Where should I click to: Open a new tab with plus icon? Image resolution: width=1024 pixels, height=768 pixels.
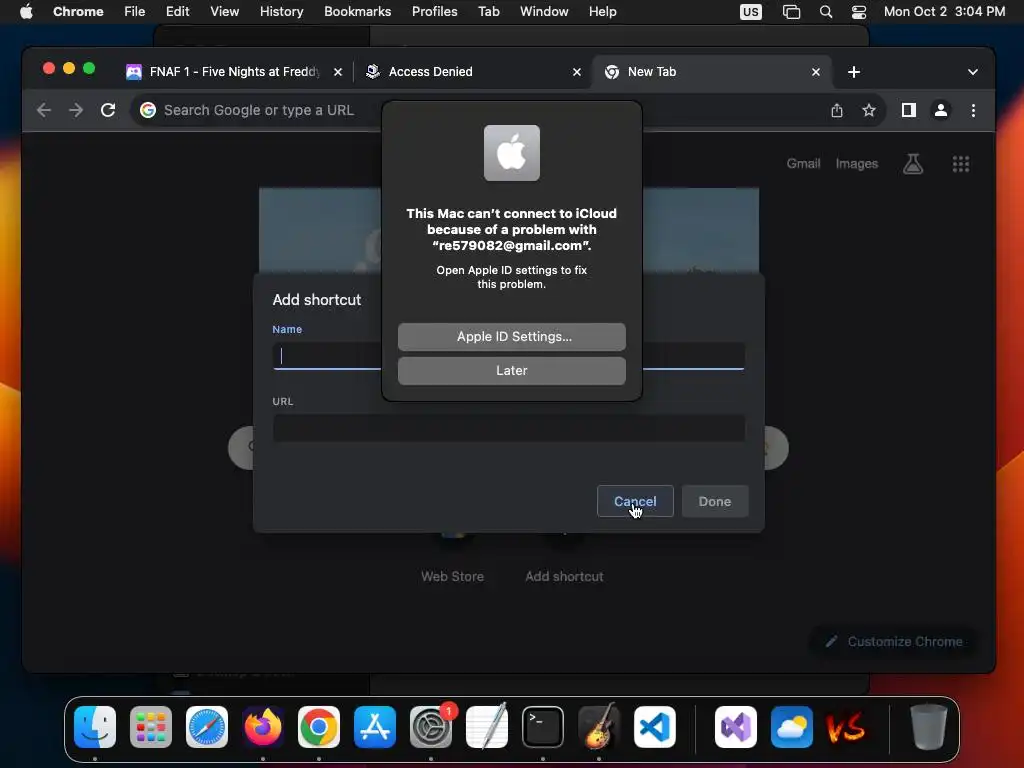coord(854,72)
